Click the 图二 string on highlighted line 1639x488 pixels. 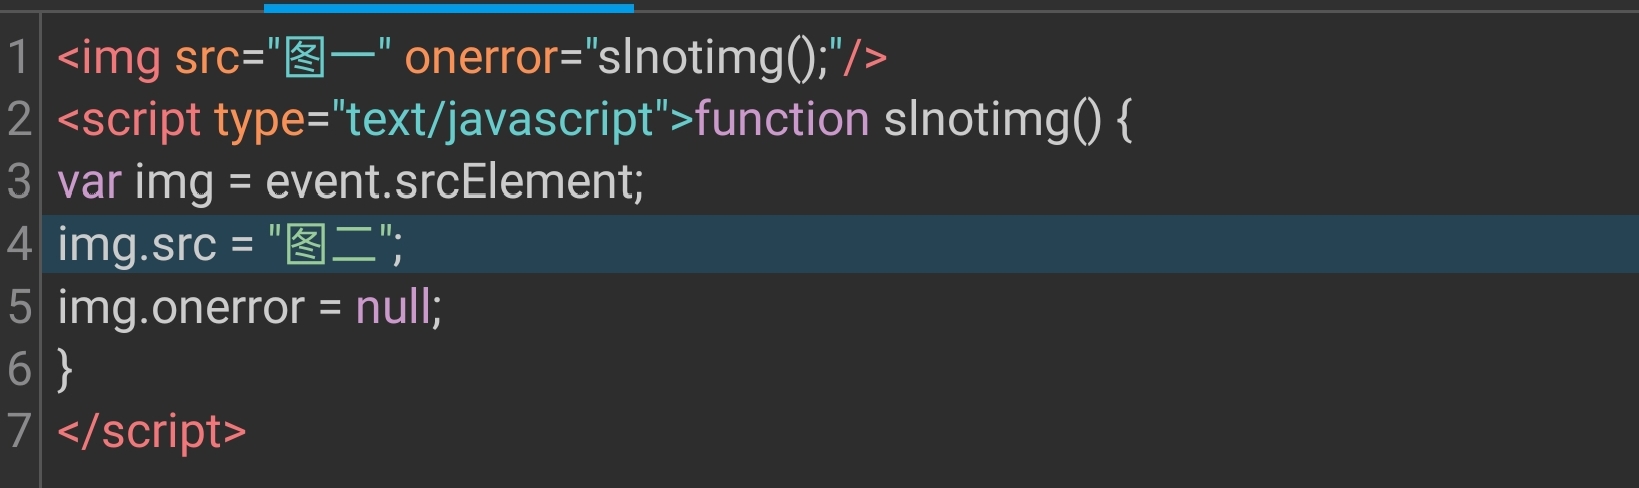click(x=332, y=244)
